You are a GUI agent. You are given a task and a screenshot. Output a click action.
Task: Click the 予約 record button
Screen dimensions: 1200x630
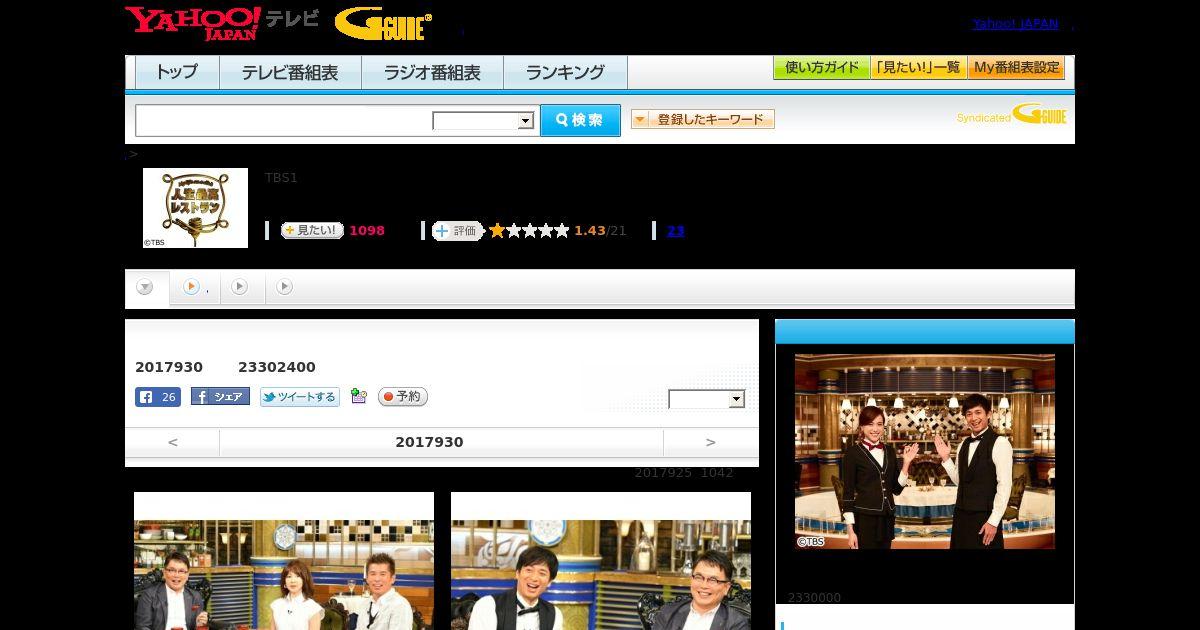point(403,397)
